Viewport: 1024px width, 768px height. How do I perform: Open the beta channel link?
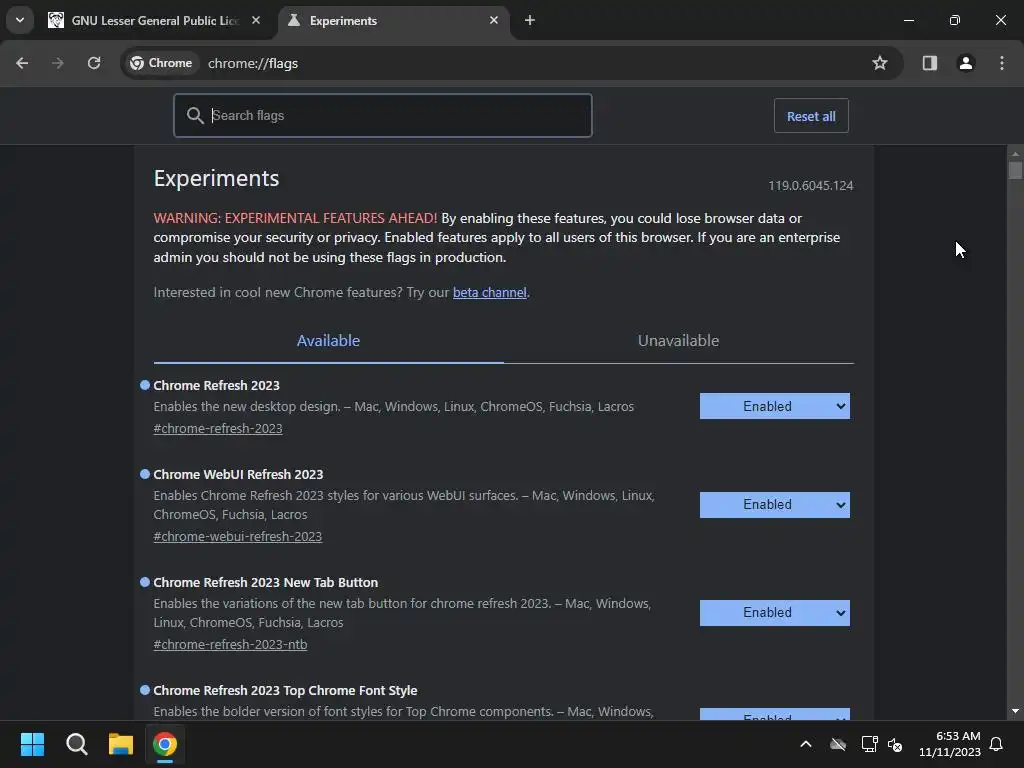pos(489,293)
